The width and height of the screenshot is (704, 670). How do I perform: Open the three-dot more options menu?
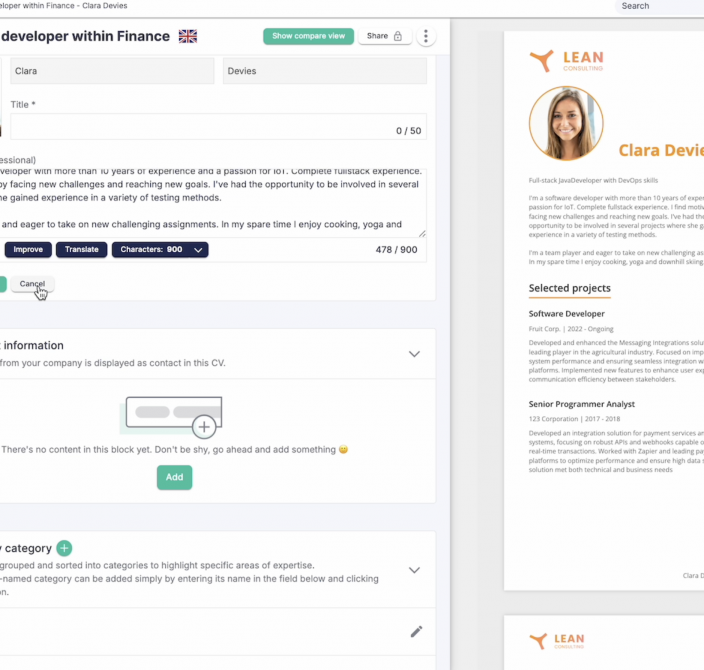point(426,36)
